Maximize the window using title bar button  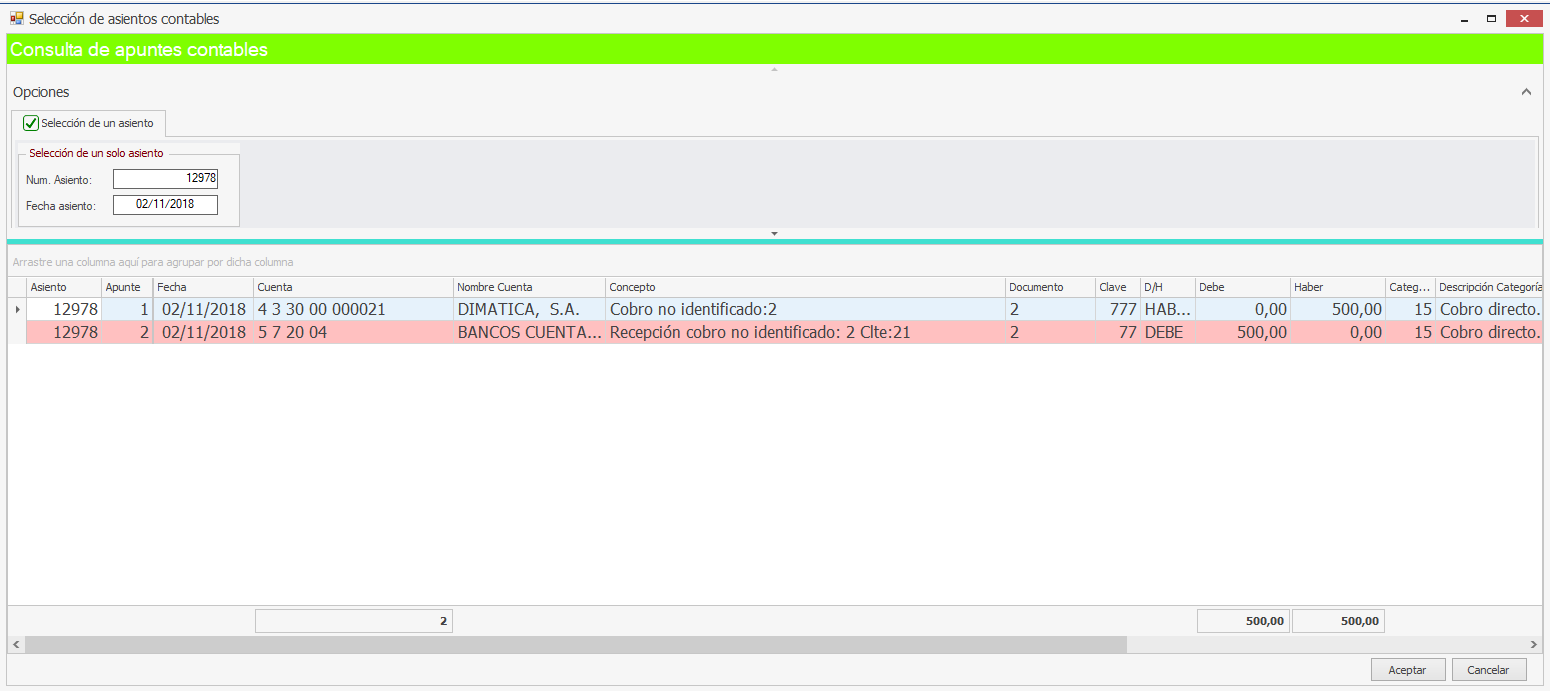pos(1491,19)
